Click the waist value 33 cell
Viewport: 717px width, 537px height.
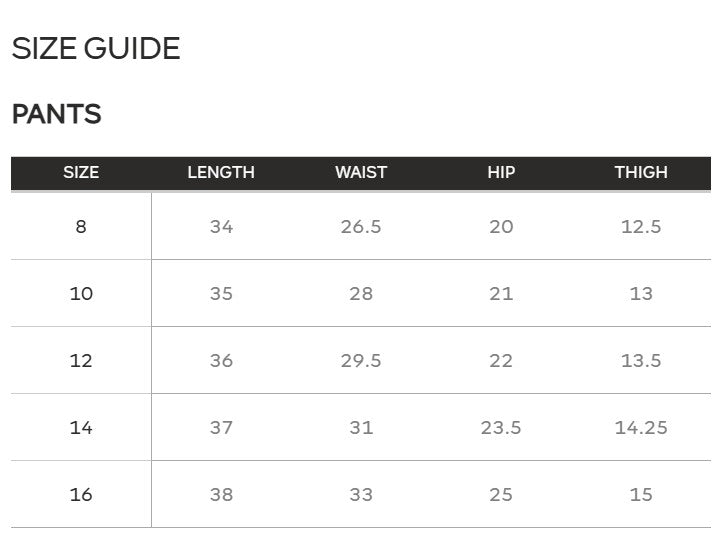click(x=361, y=495)
